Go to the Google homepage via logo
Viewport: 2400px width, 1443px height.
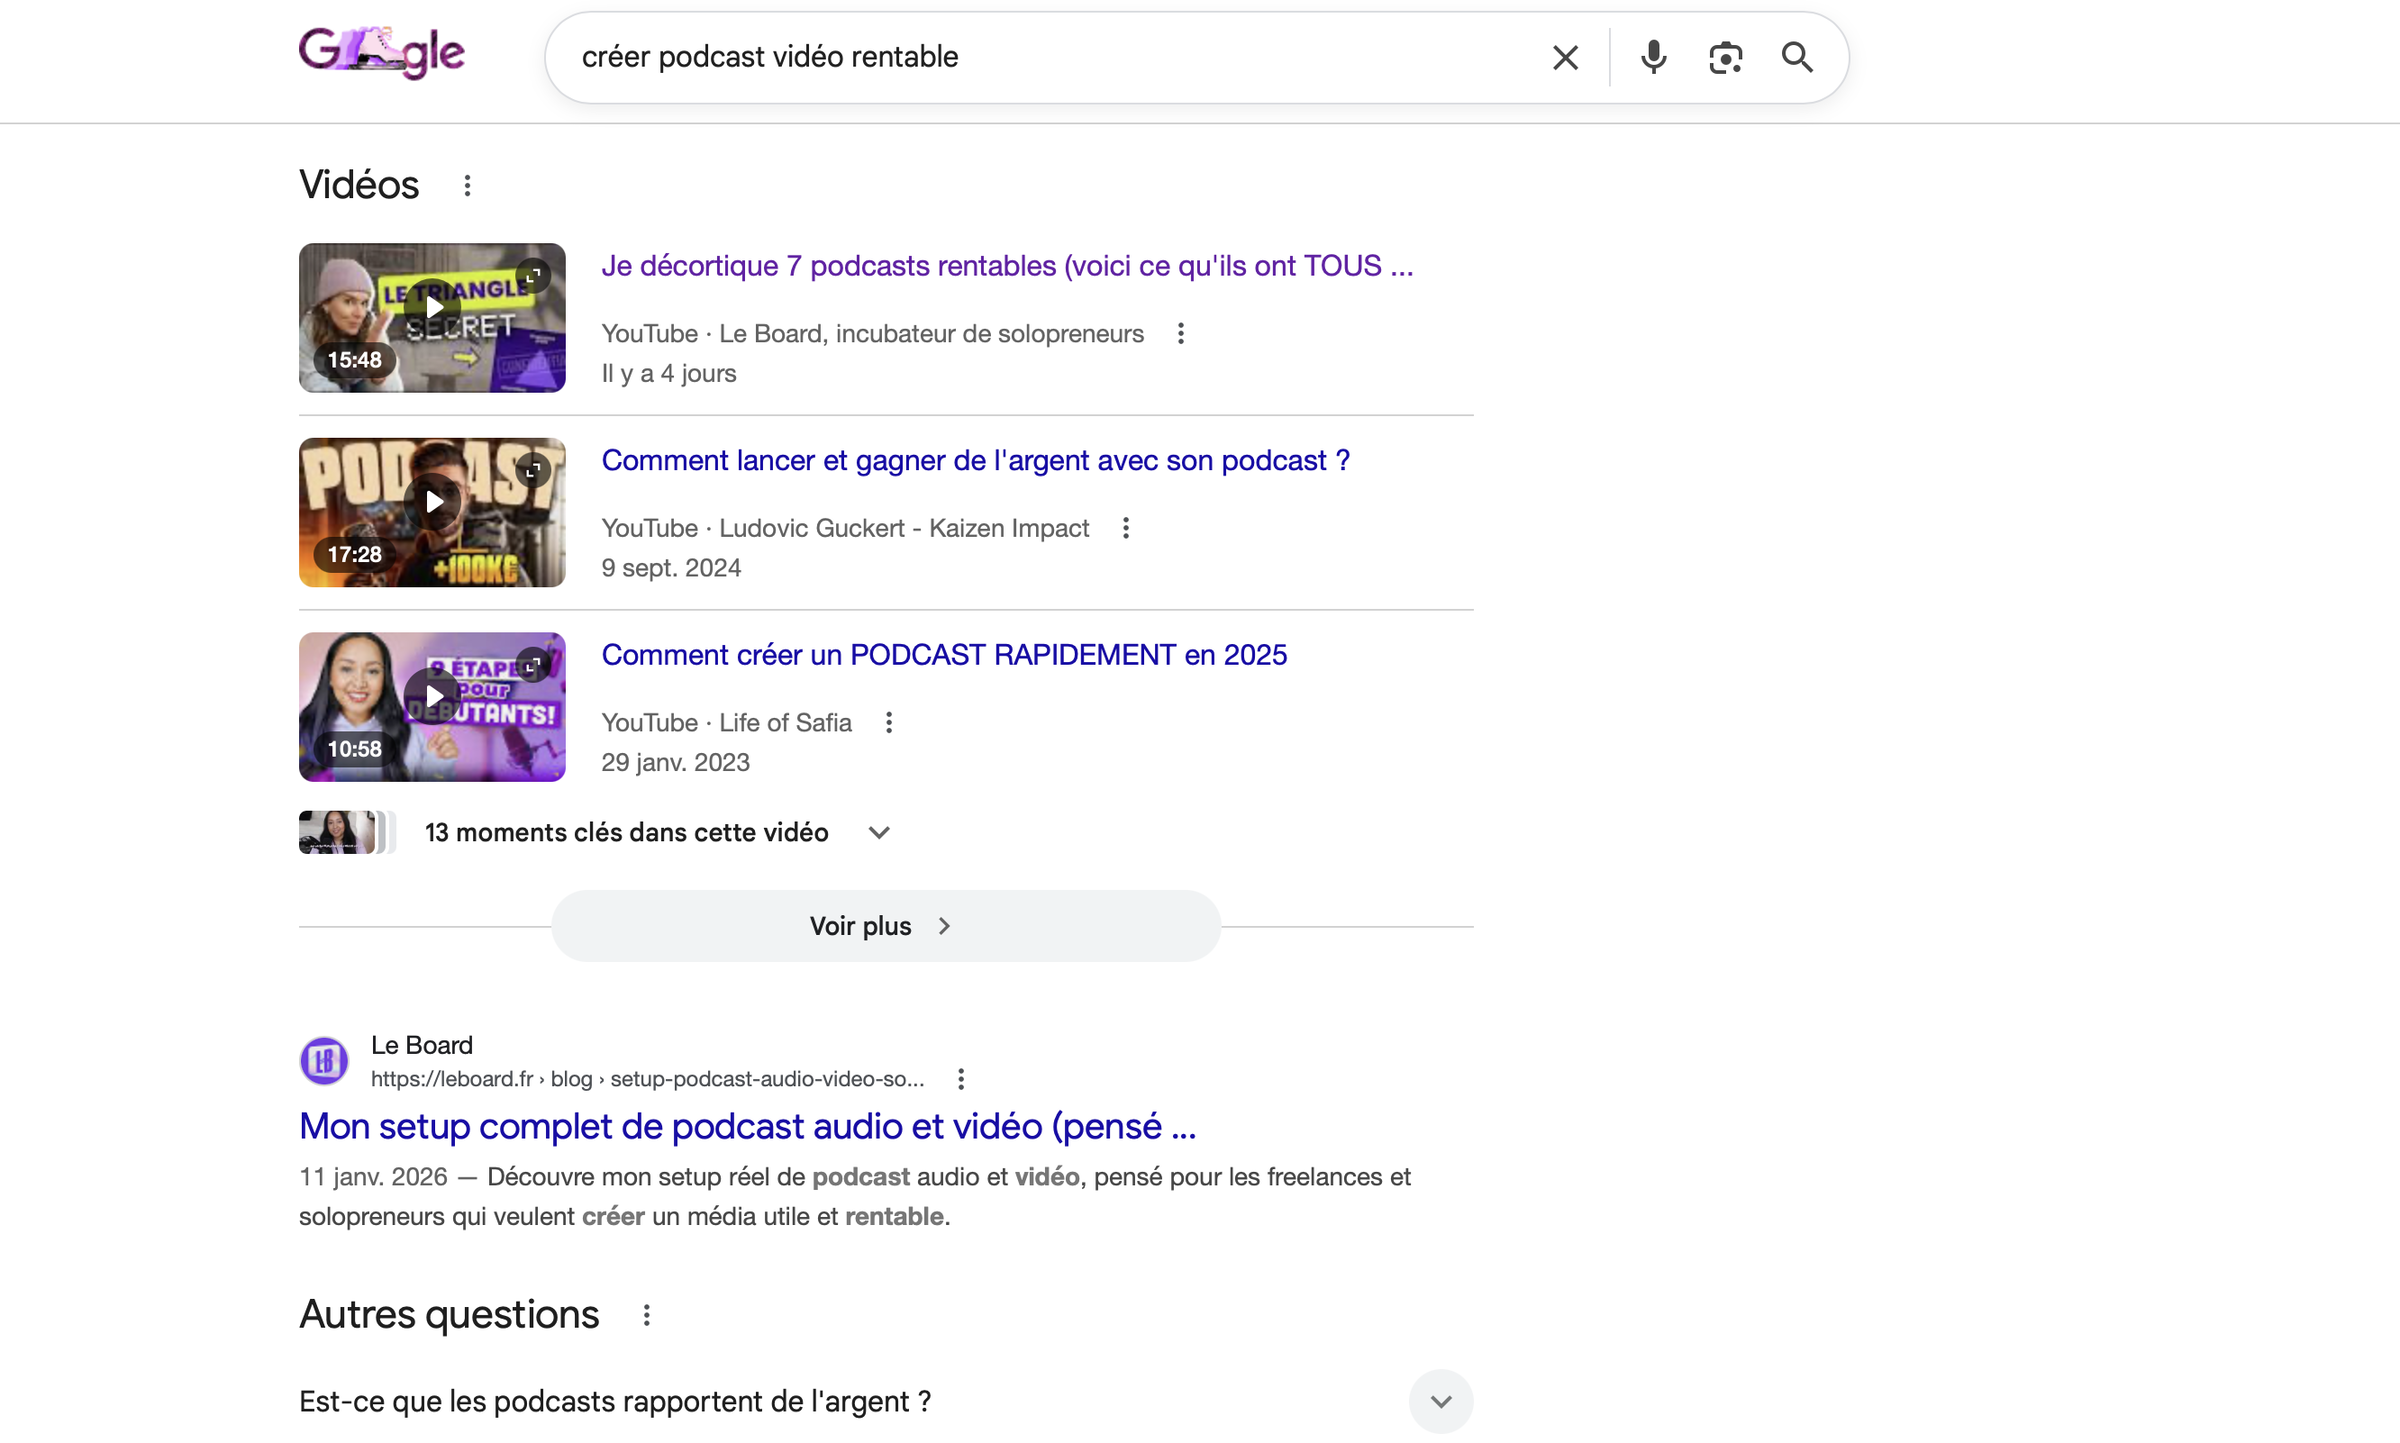click(x=382, y=53)
